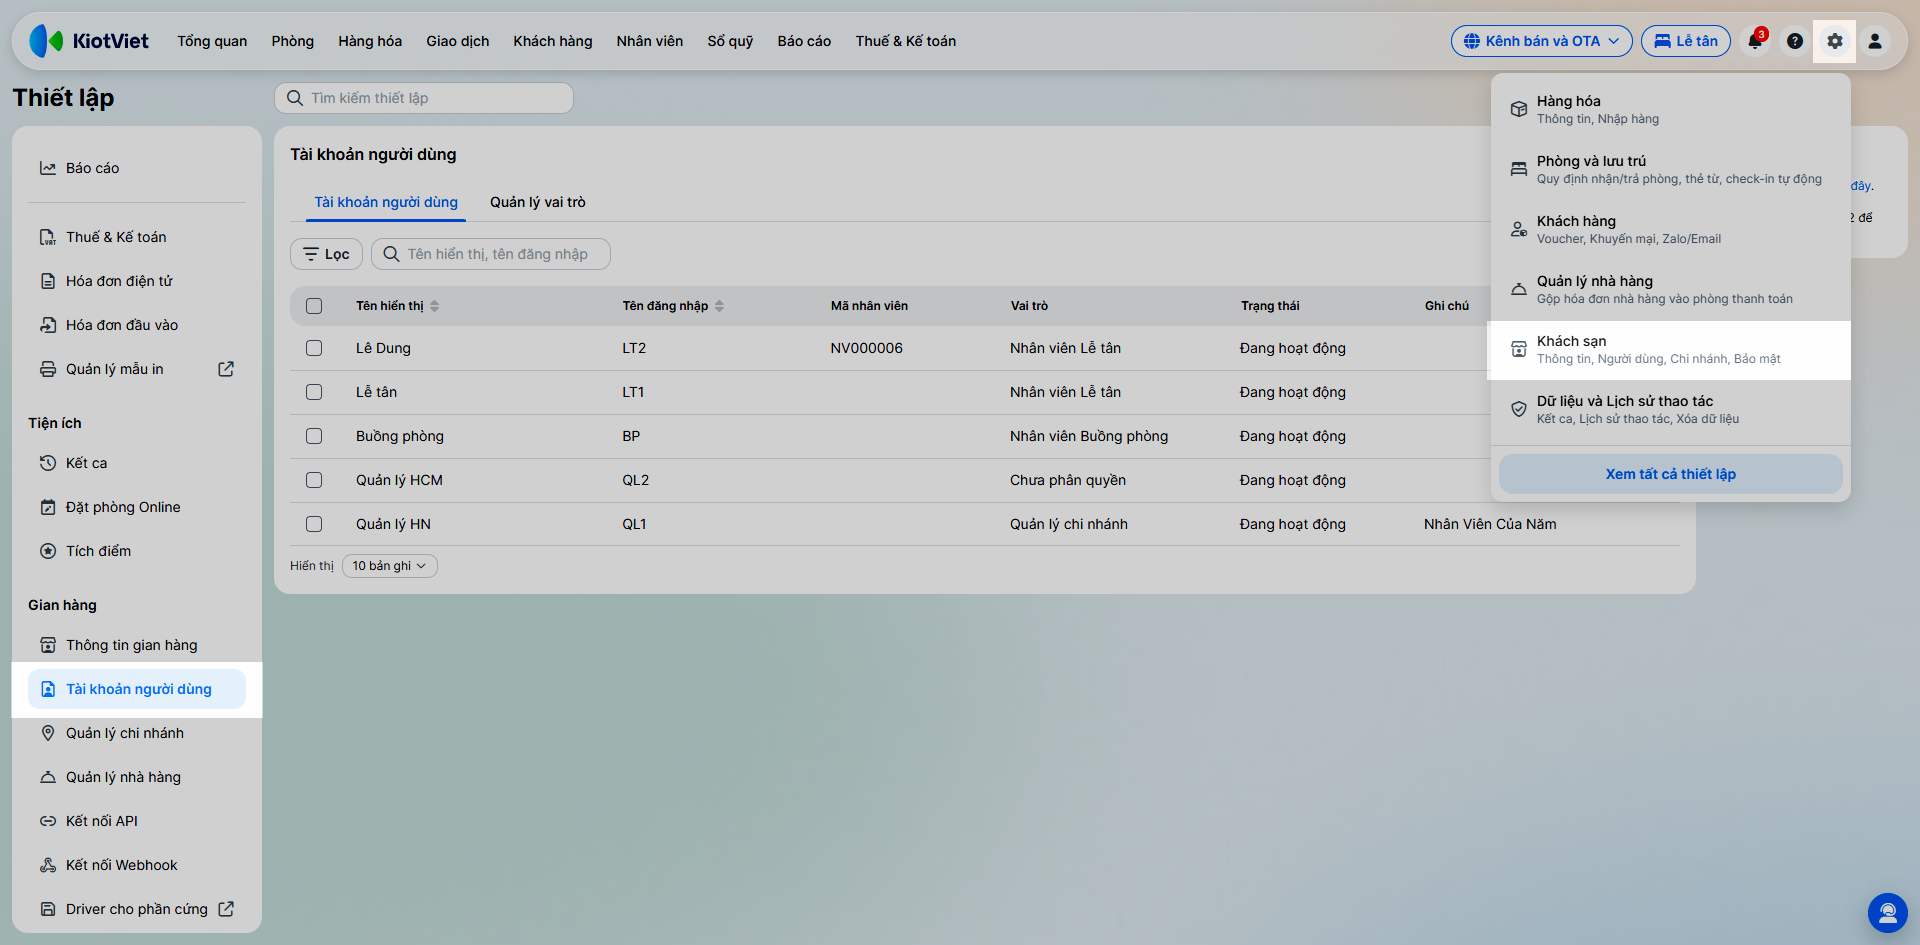Viewport: 1920px width, 945px height.
Task: Click Nhân Viên Của Năm note cell
Action: tap(1490, 524)
